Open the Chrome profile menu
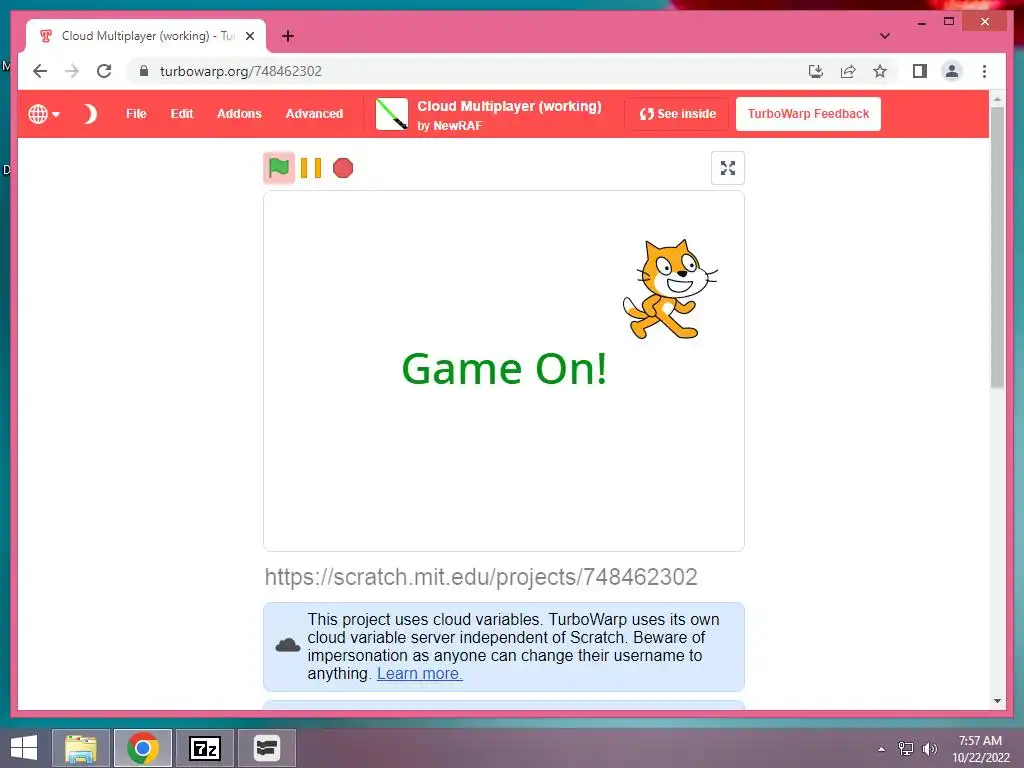 952,71
